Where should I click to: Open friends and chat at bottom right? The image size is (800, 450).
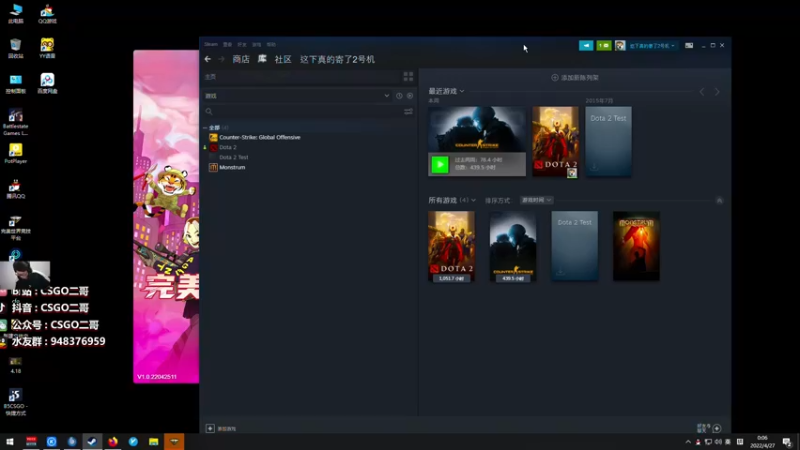[x=710, y=428]
